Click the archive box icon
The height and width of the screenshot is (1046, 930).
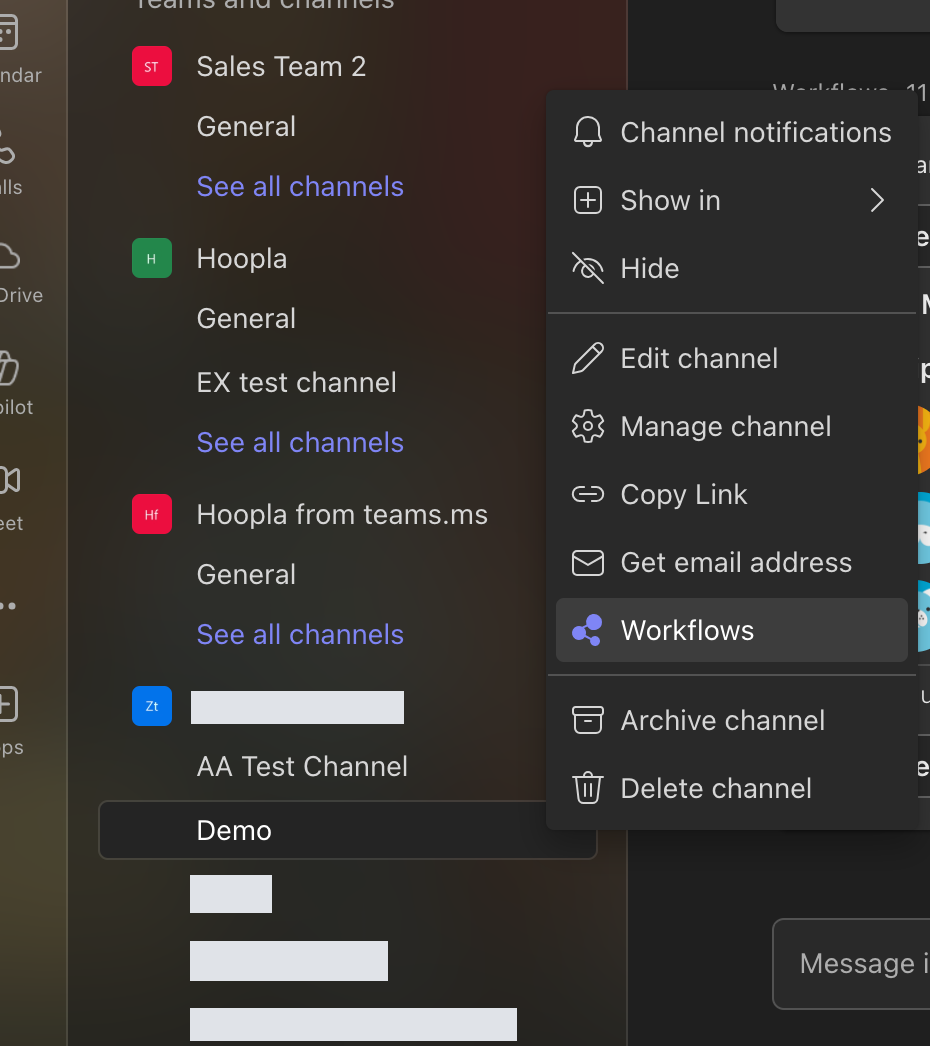587,720
